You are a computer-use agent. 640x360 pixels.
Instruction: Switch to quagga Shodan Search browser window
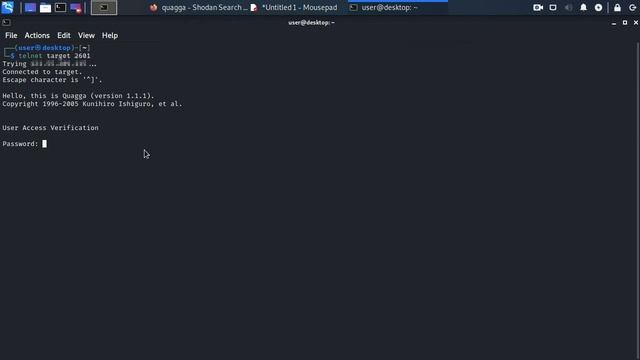[198, 7]
